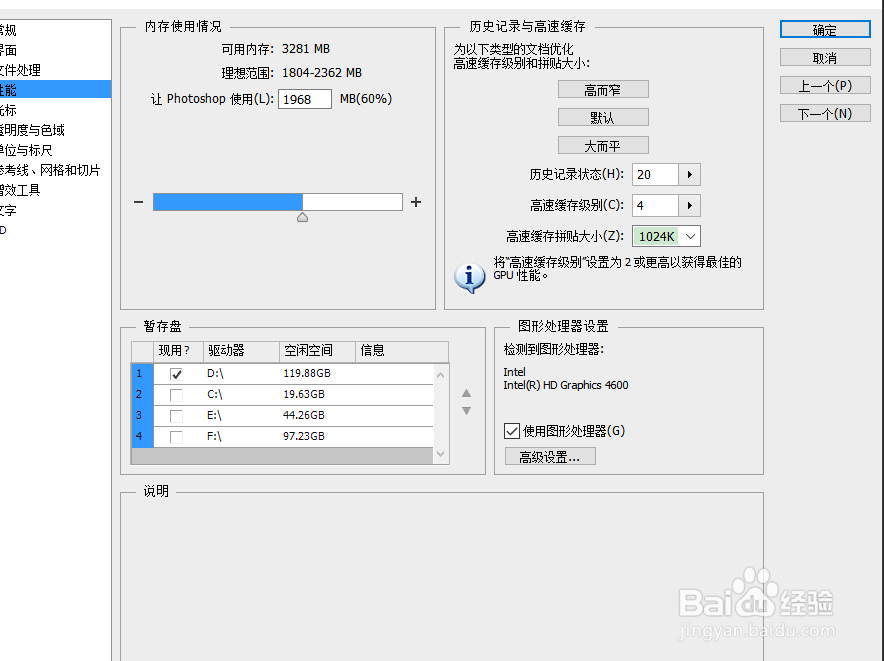Viewport: 884px width, 661px height.
Task: Choose the 默认 cache preset
Action: point(603,117)
